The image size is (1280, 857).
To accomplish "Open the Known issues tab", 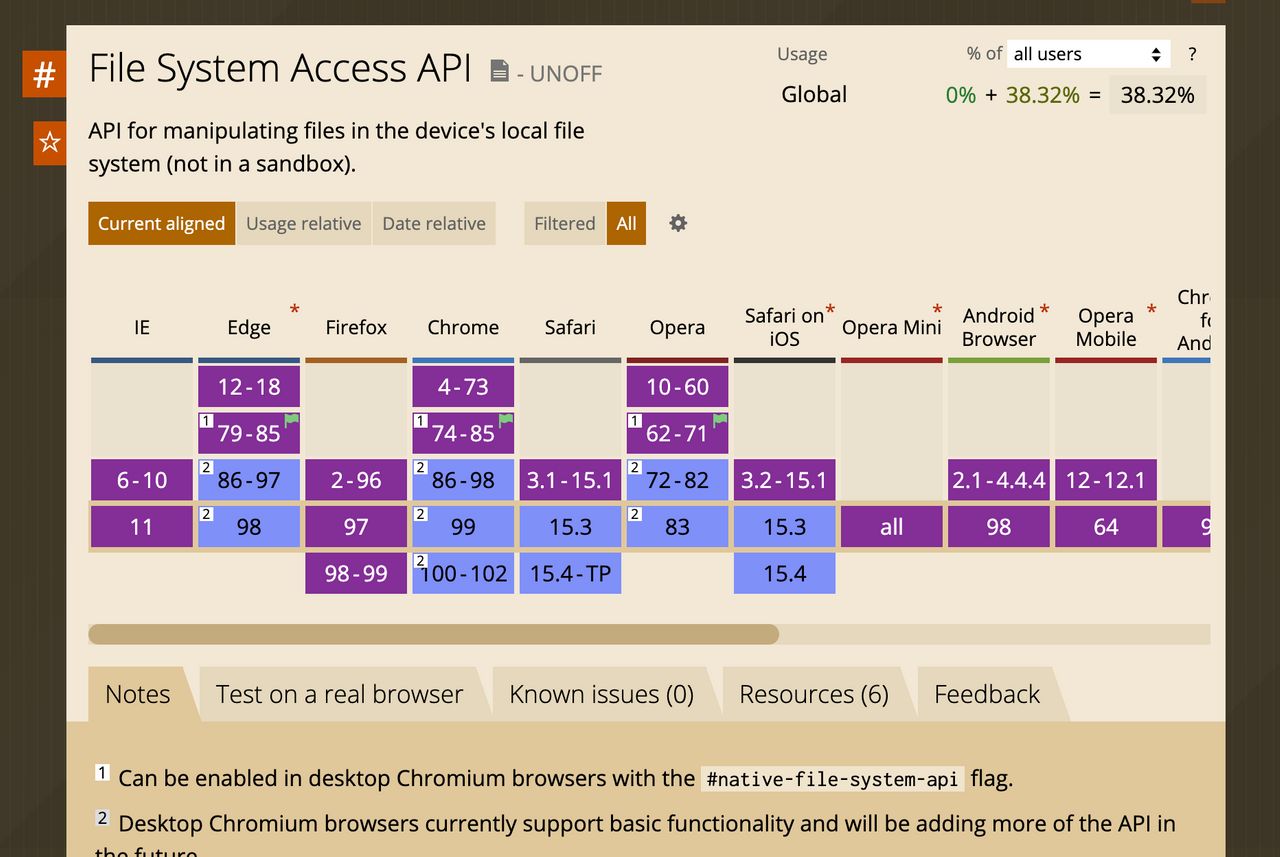I will coord(601,693).
